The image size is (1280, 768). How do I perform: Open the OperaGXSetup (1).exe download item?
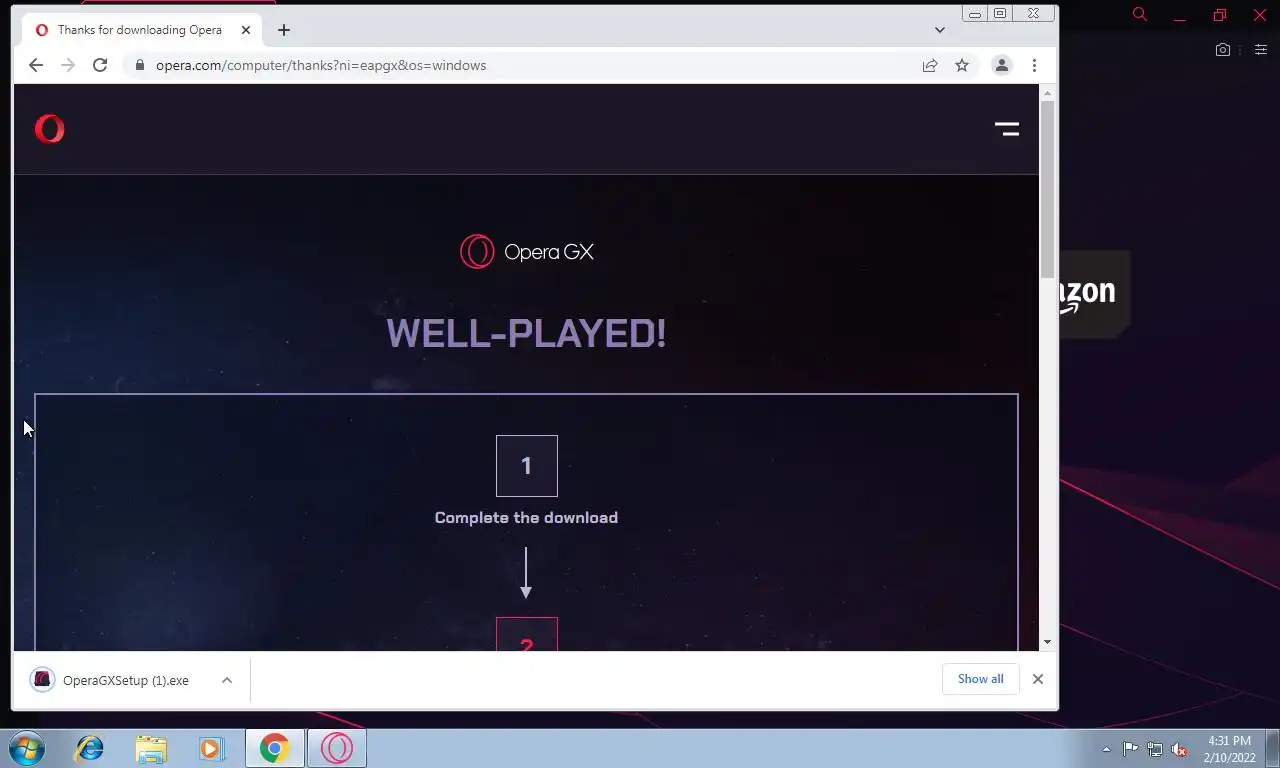coord(125,680)
